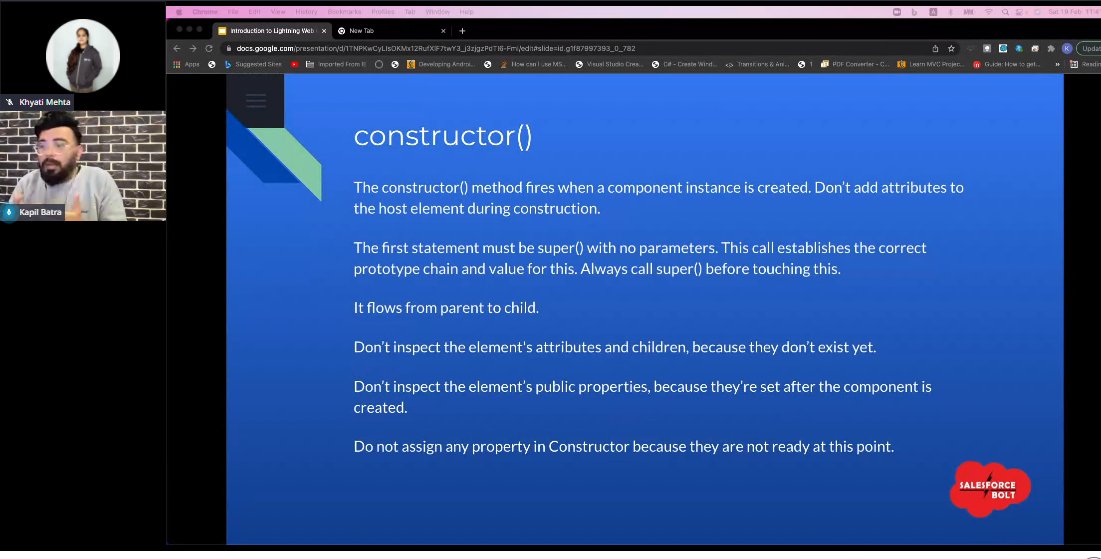This screenshot has height=559, width=1101.
Task: Switch to the Introduction to Lightning Web tab
Action: click(271, 31)
